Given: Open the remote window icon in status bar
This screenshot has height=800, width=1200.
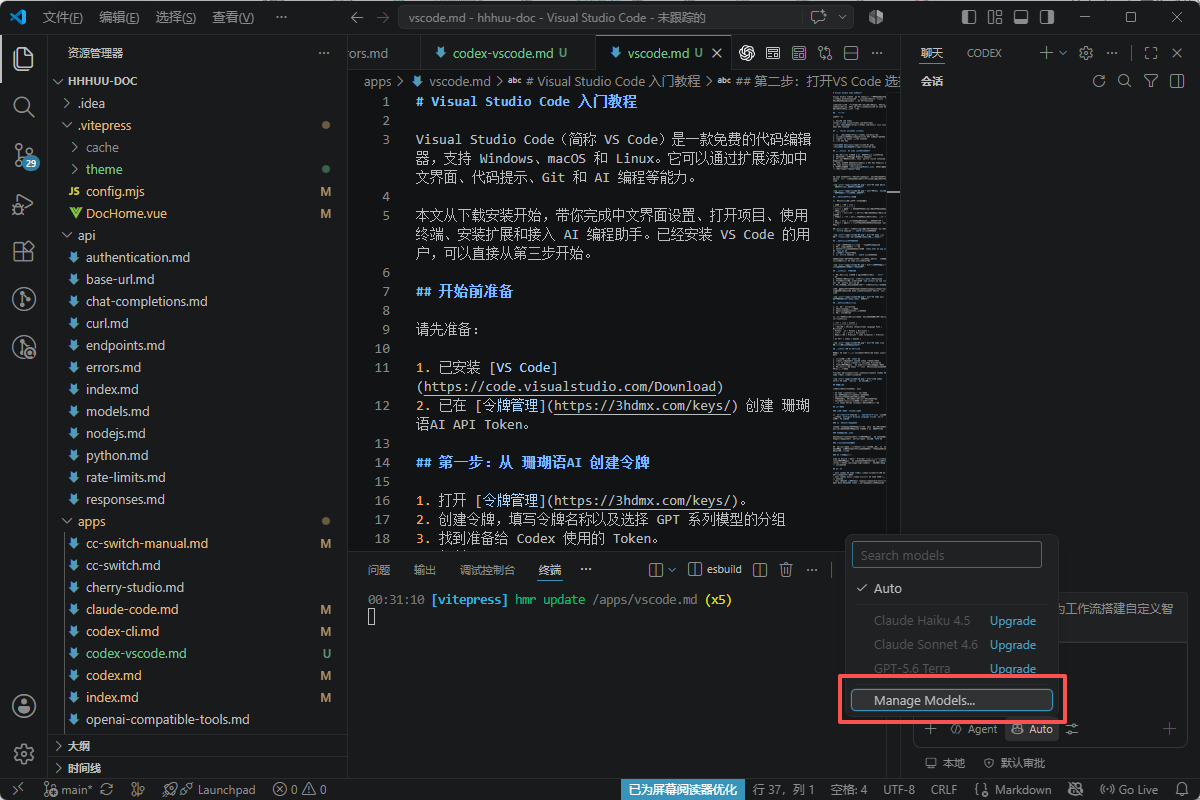Looking at the screenshot, I should click(16, 789).
